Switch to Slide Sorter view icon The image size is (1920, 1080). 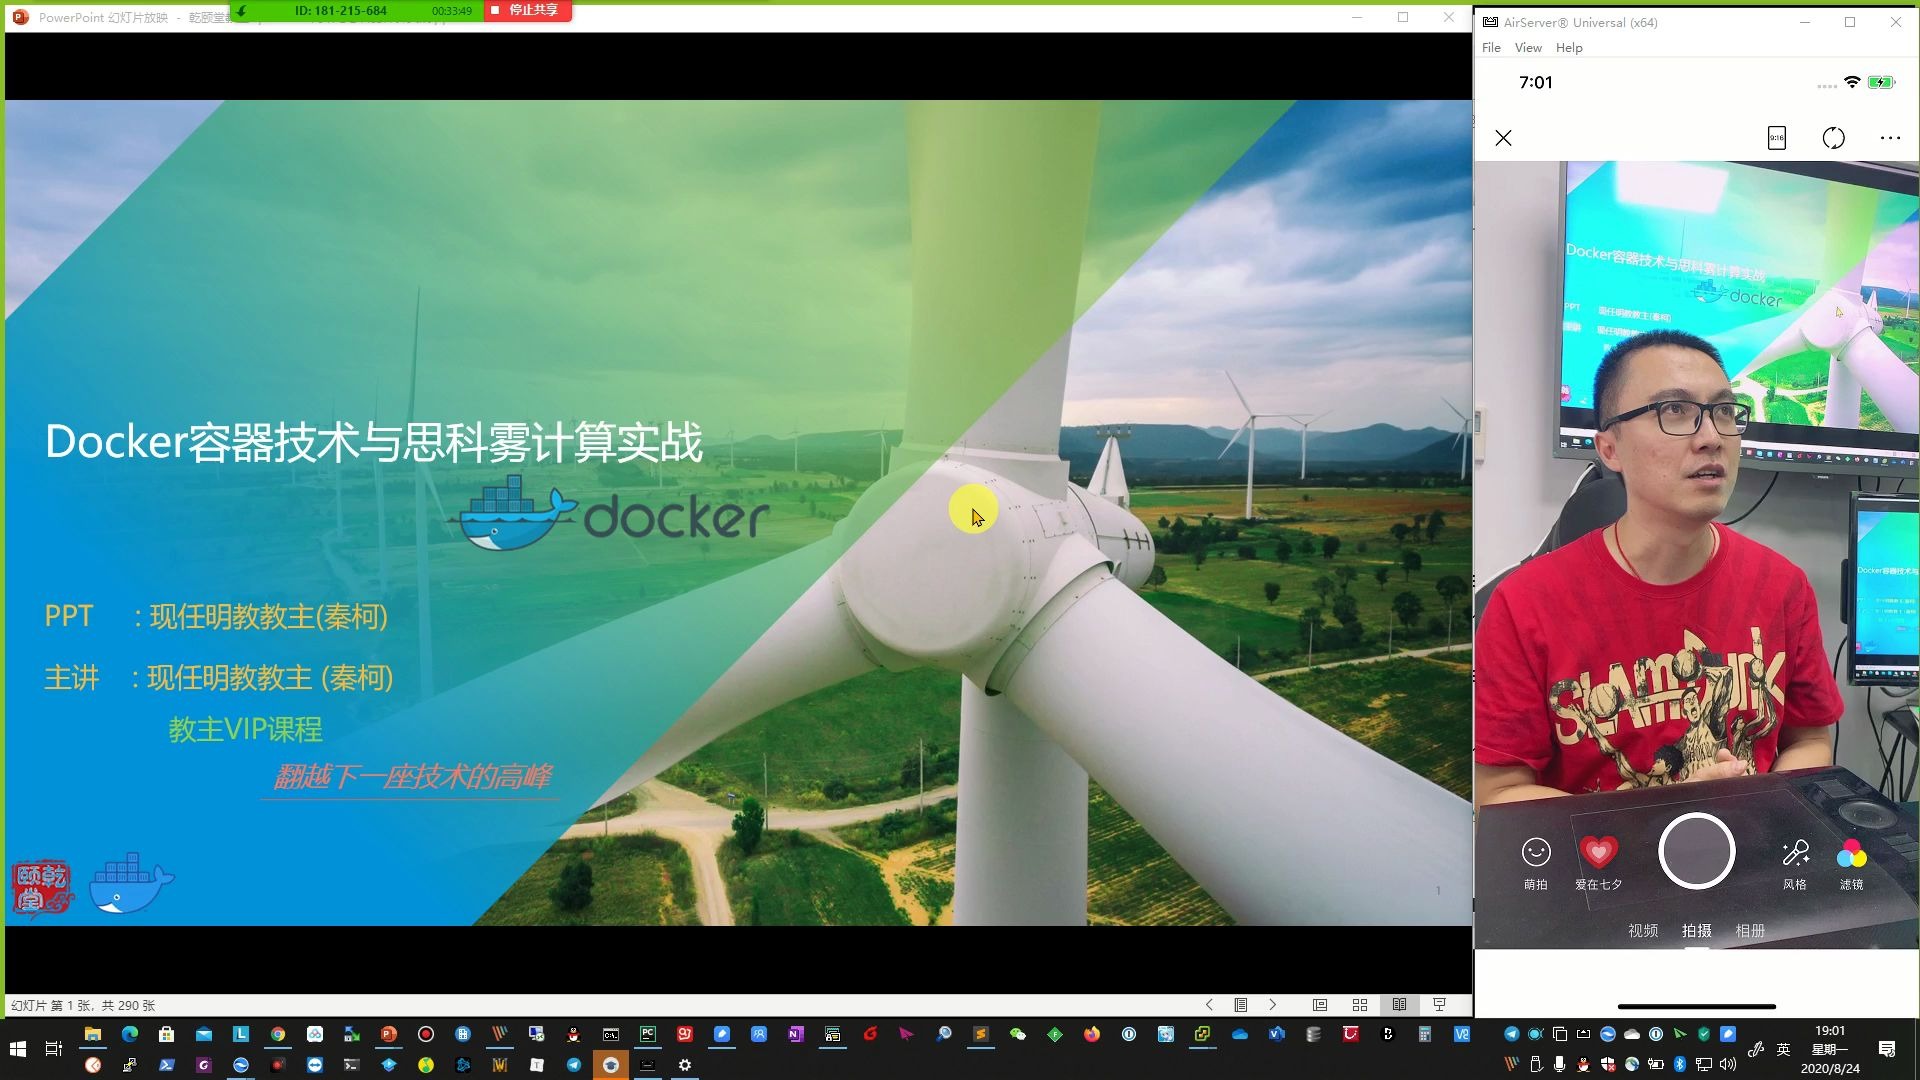(x=1360, y=1005)
